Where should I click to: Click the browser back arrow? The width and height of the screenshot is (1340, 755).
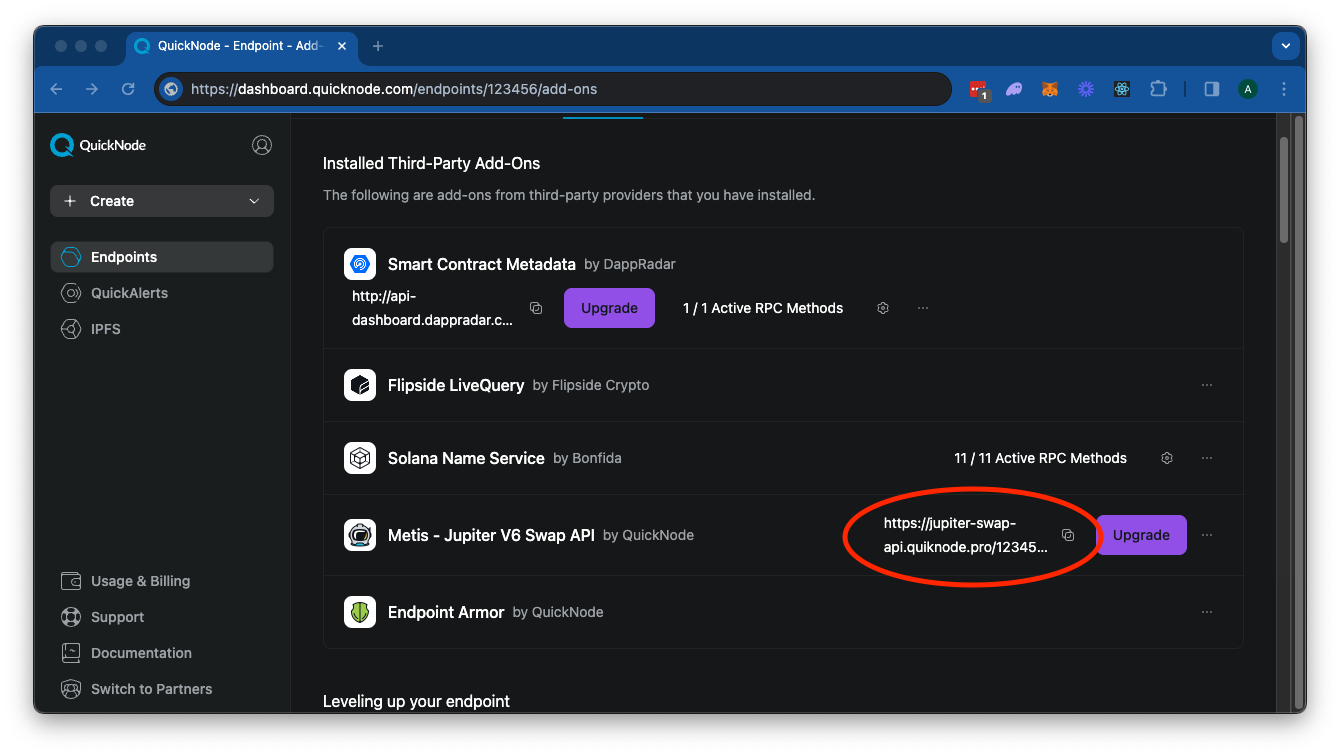56,89
